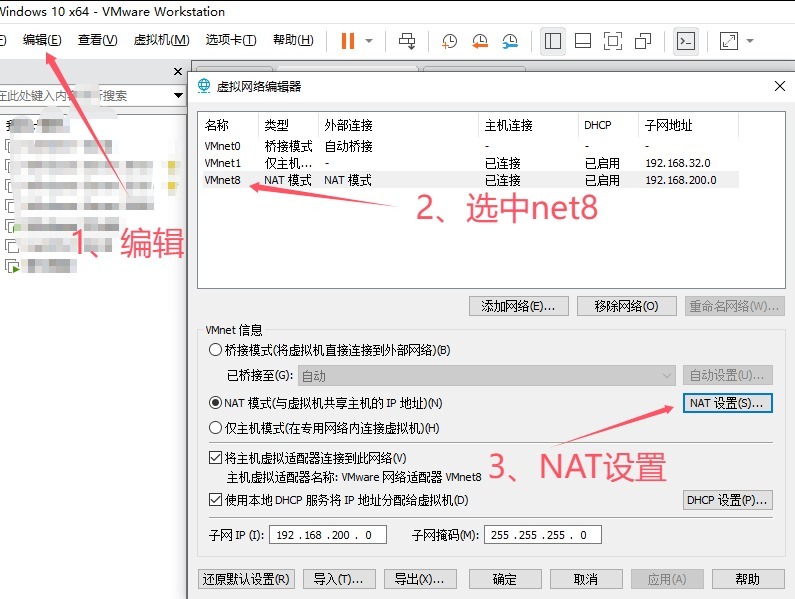
Task: Enter full screen mode icon
Action: tap(613, 41)
